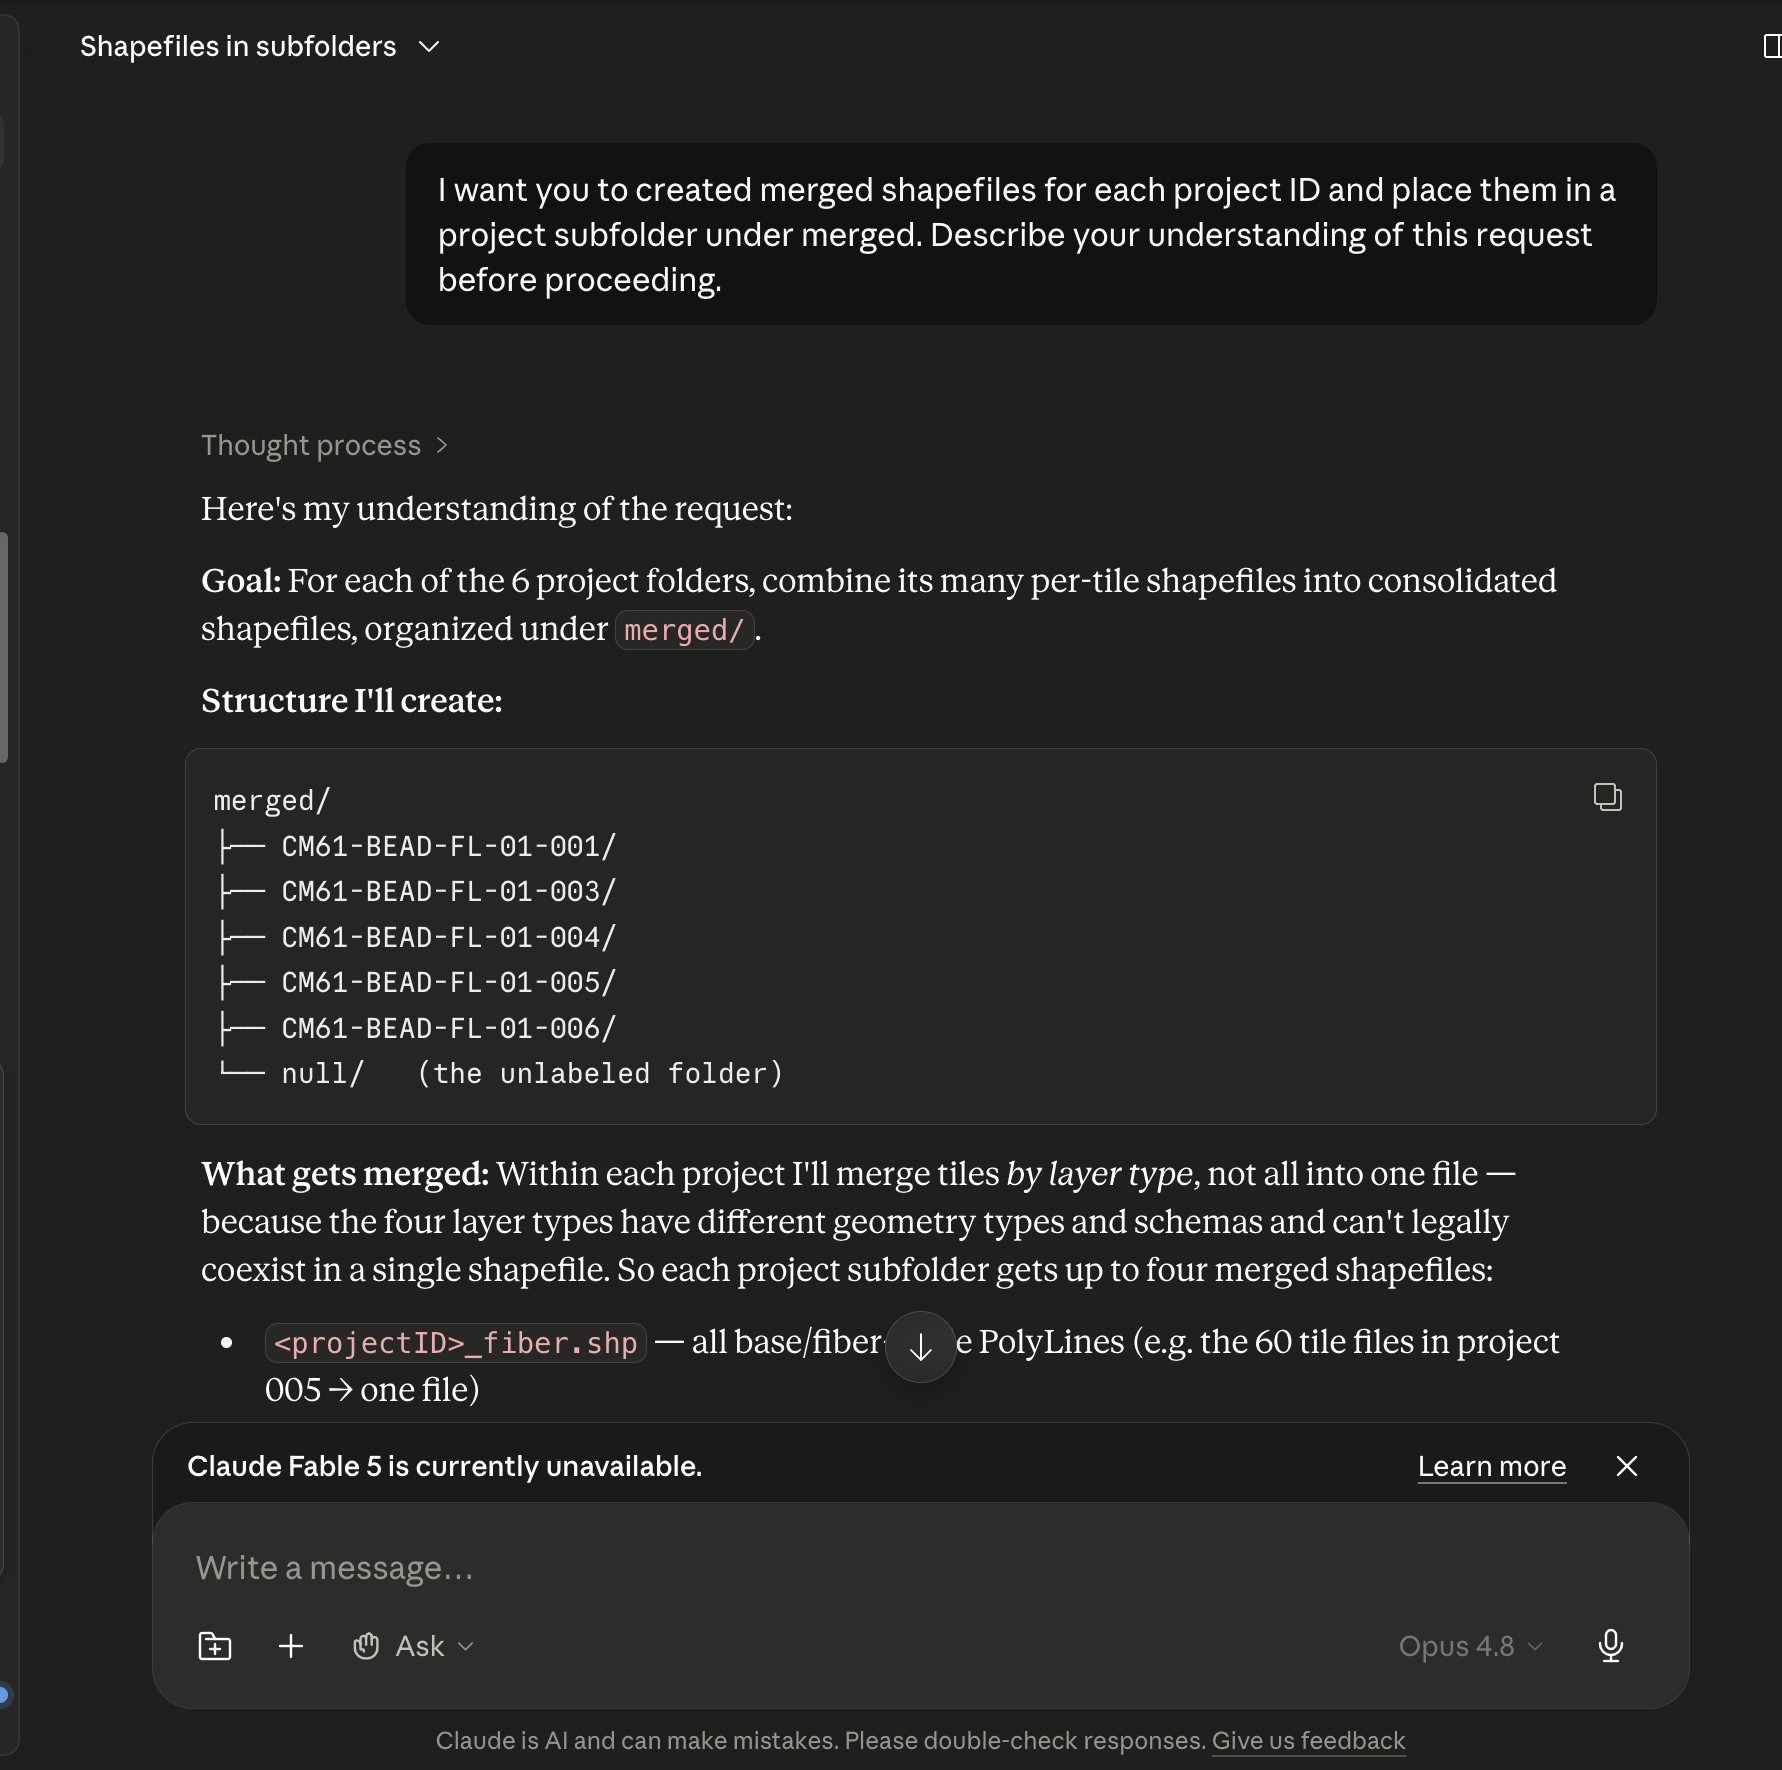Open the Opus 4.8 model selector
The width and height of the screenshot is (1782, 1770).
pyautogui.click(x=1470, y=1646)
